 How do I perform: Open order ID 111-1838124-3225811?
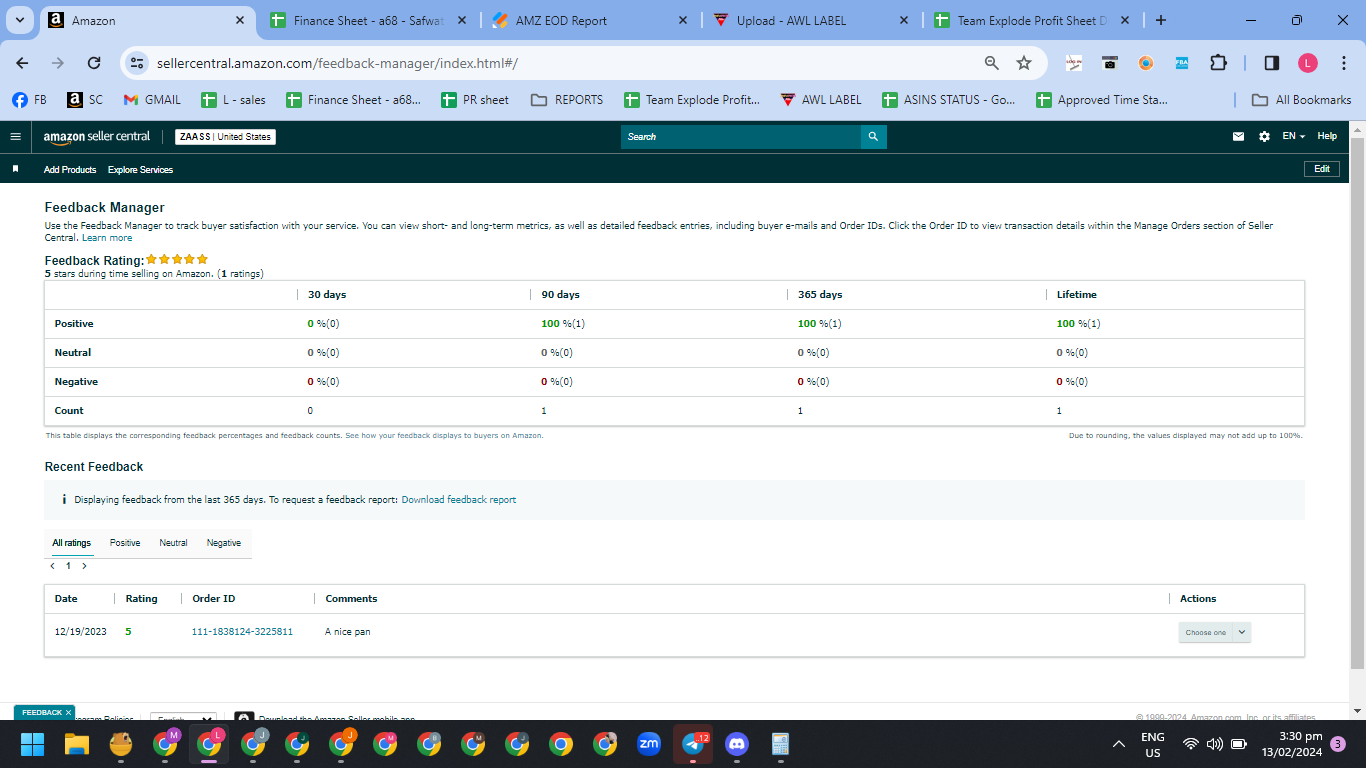(x=242, y=632)
